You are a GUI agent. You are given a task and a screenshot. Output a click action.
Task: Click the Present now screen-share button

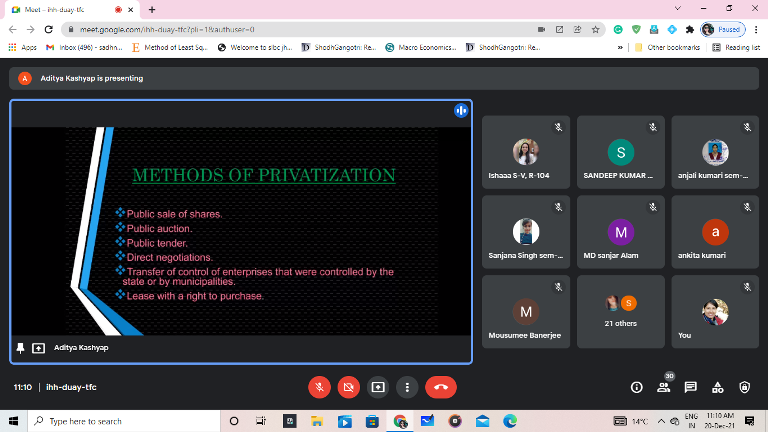(378, 386)
